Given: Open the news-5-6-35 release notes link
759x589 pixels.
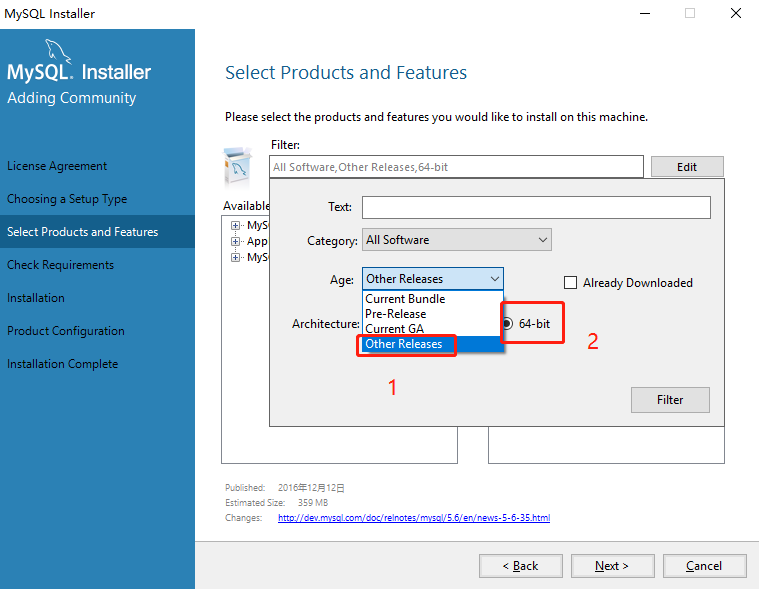Looking at the screenshot, I should pos(414,518).
